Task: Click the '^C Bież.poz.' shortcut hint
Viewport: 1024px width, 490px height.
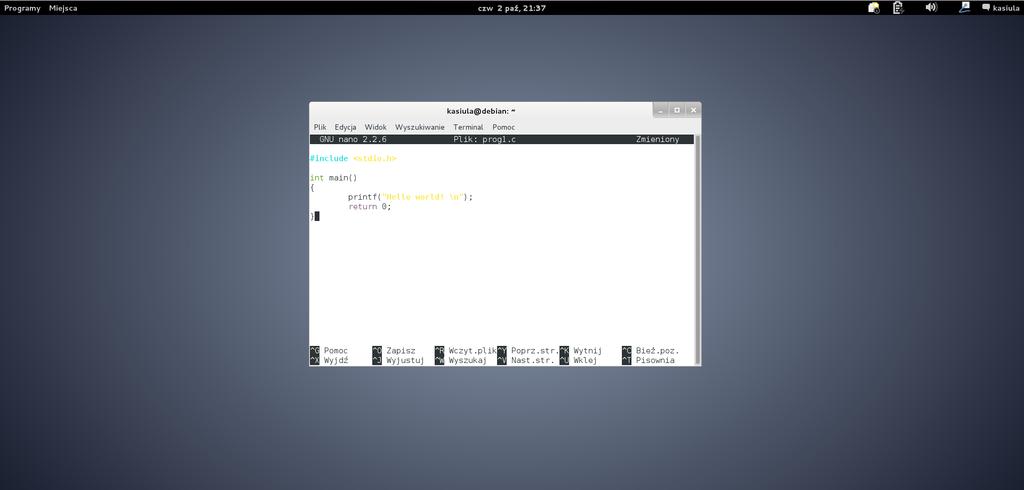Action: point(650,351)
